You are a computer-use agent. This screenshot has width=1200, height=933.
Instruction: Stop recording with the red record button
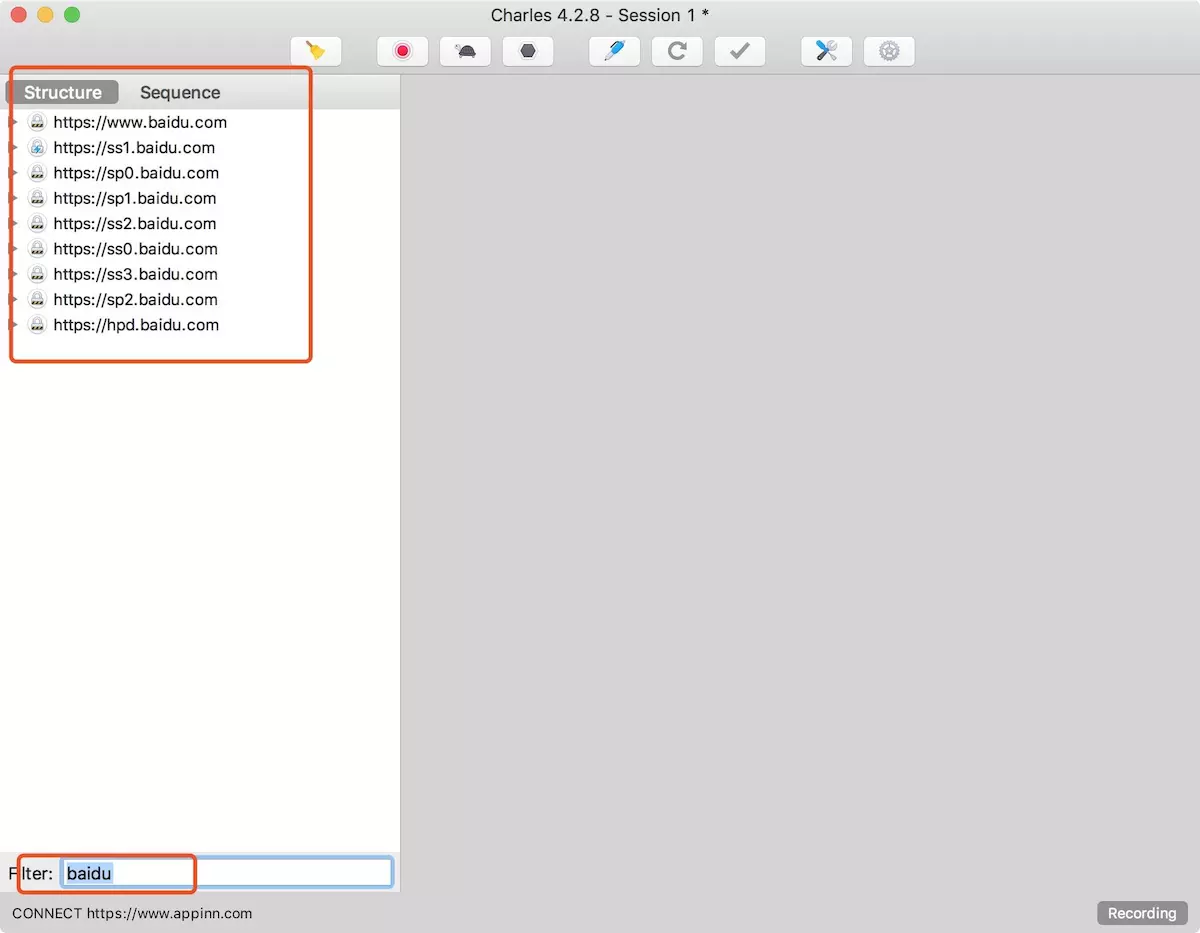pos(403,51)
